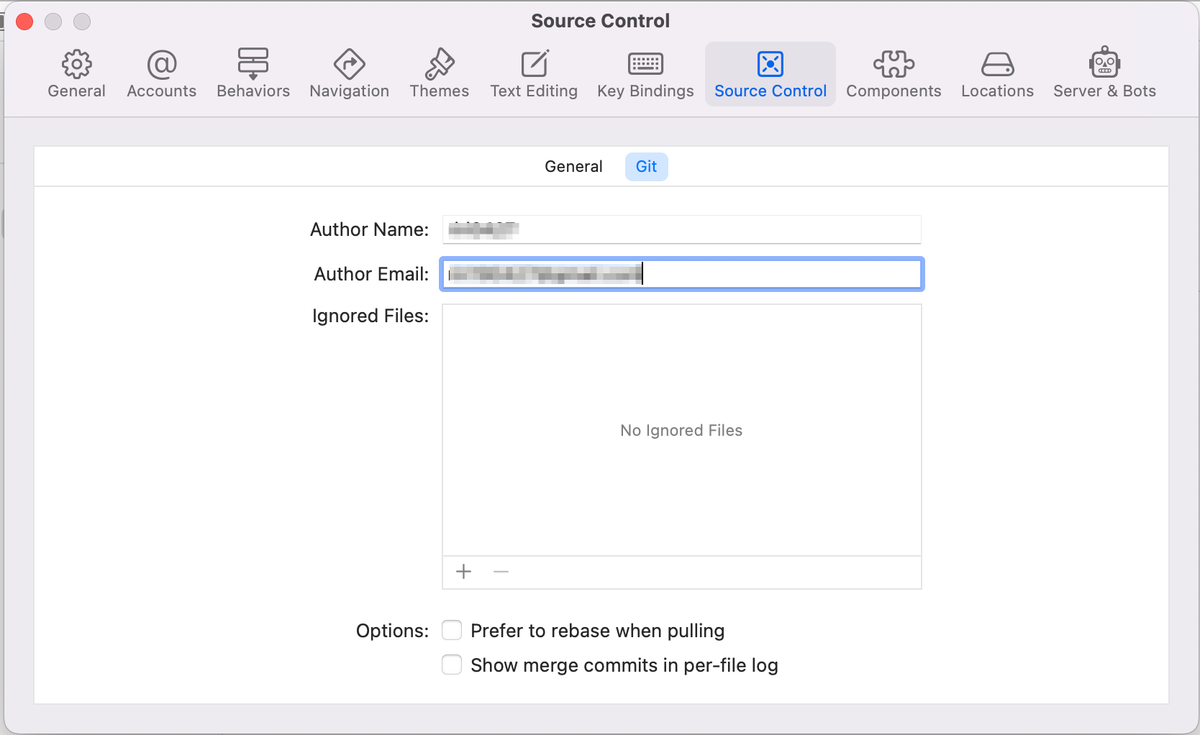Click the minus button under Ignored Files
The height and width of the screenshot is (735, 1200).
(x=501, y=572)
